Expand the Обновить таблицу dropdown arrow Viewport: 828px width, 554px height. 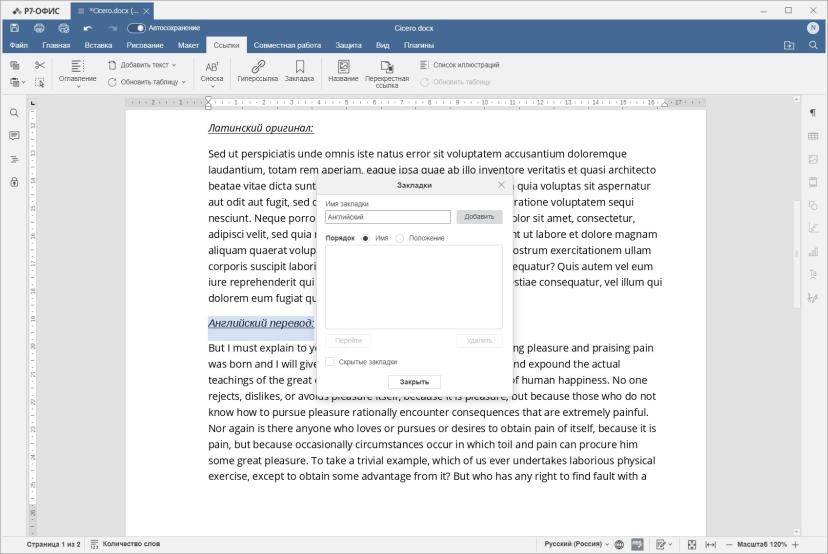coord(184,82)
